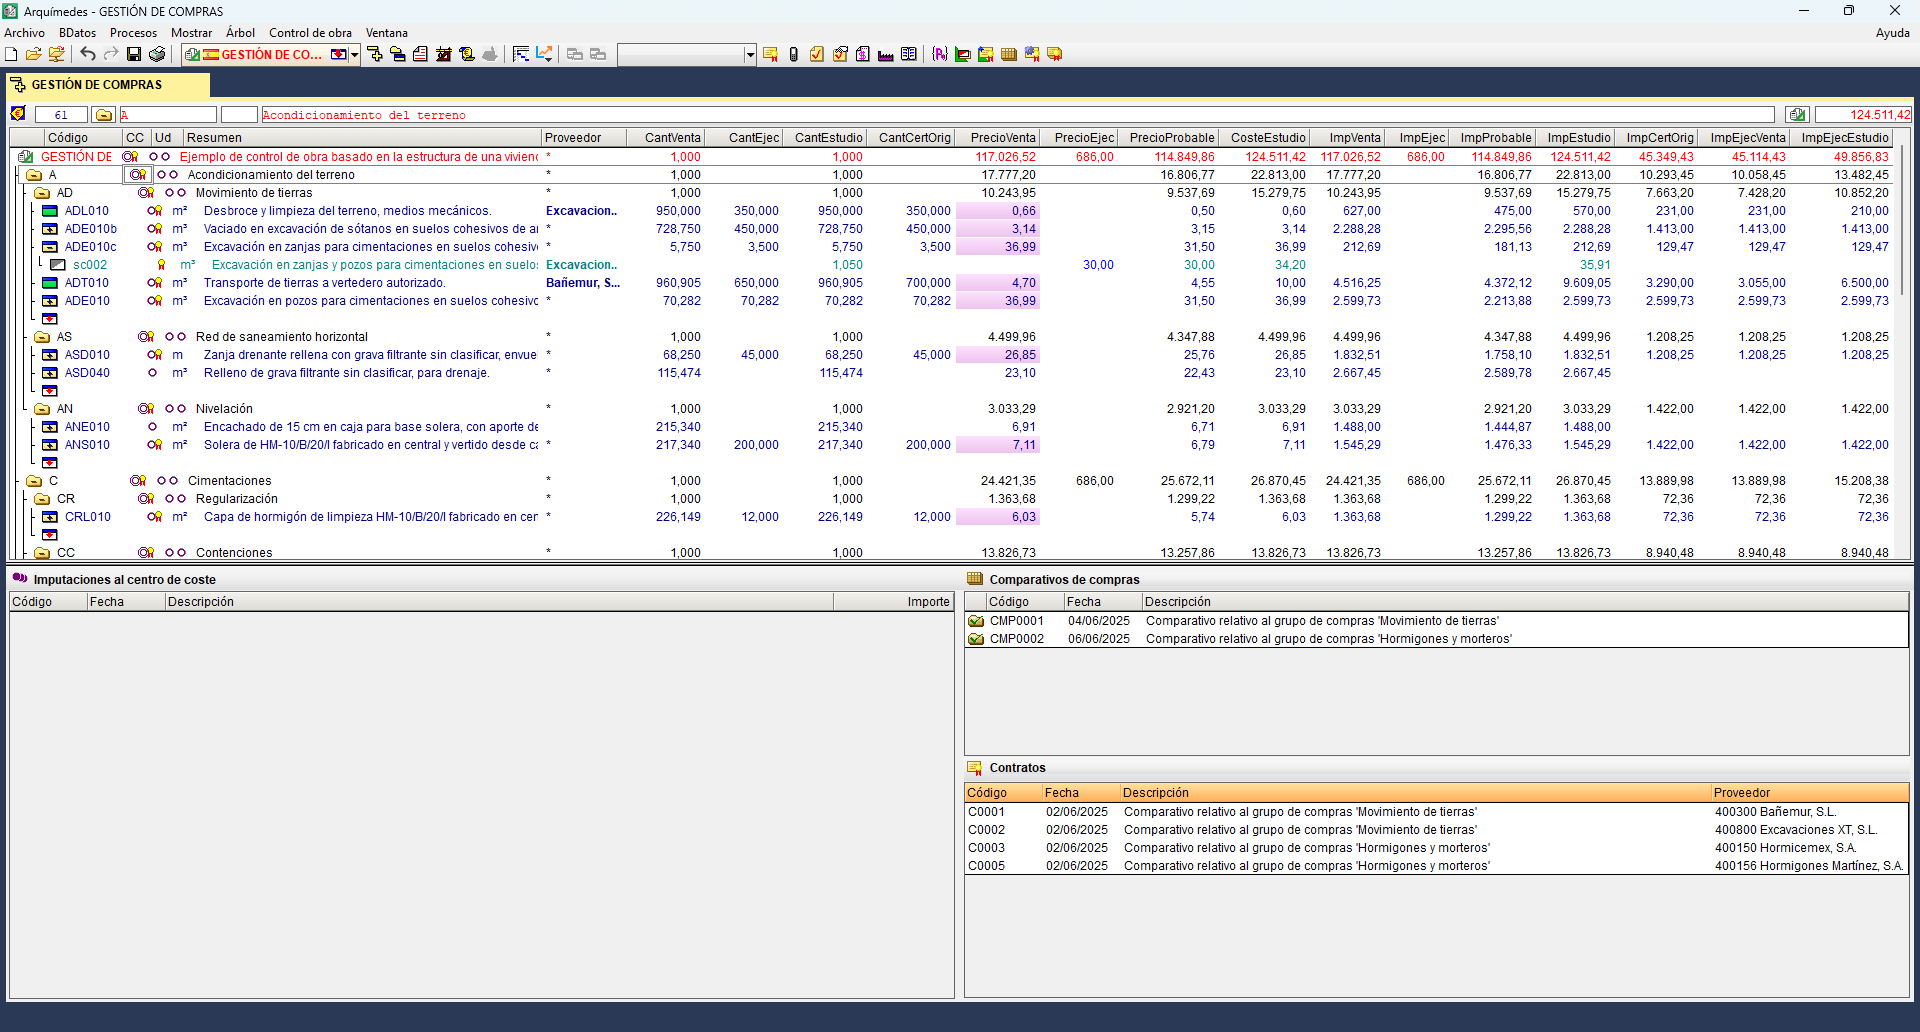This screenshot has width=1920, height=1032.
Task: Click the Open folder icon in toolbar
Action: point(33,54)
